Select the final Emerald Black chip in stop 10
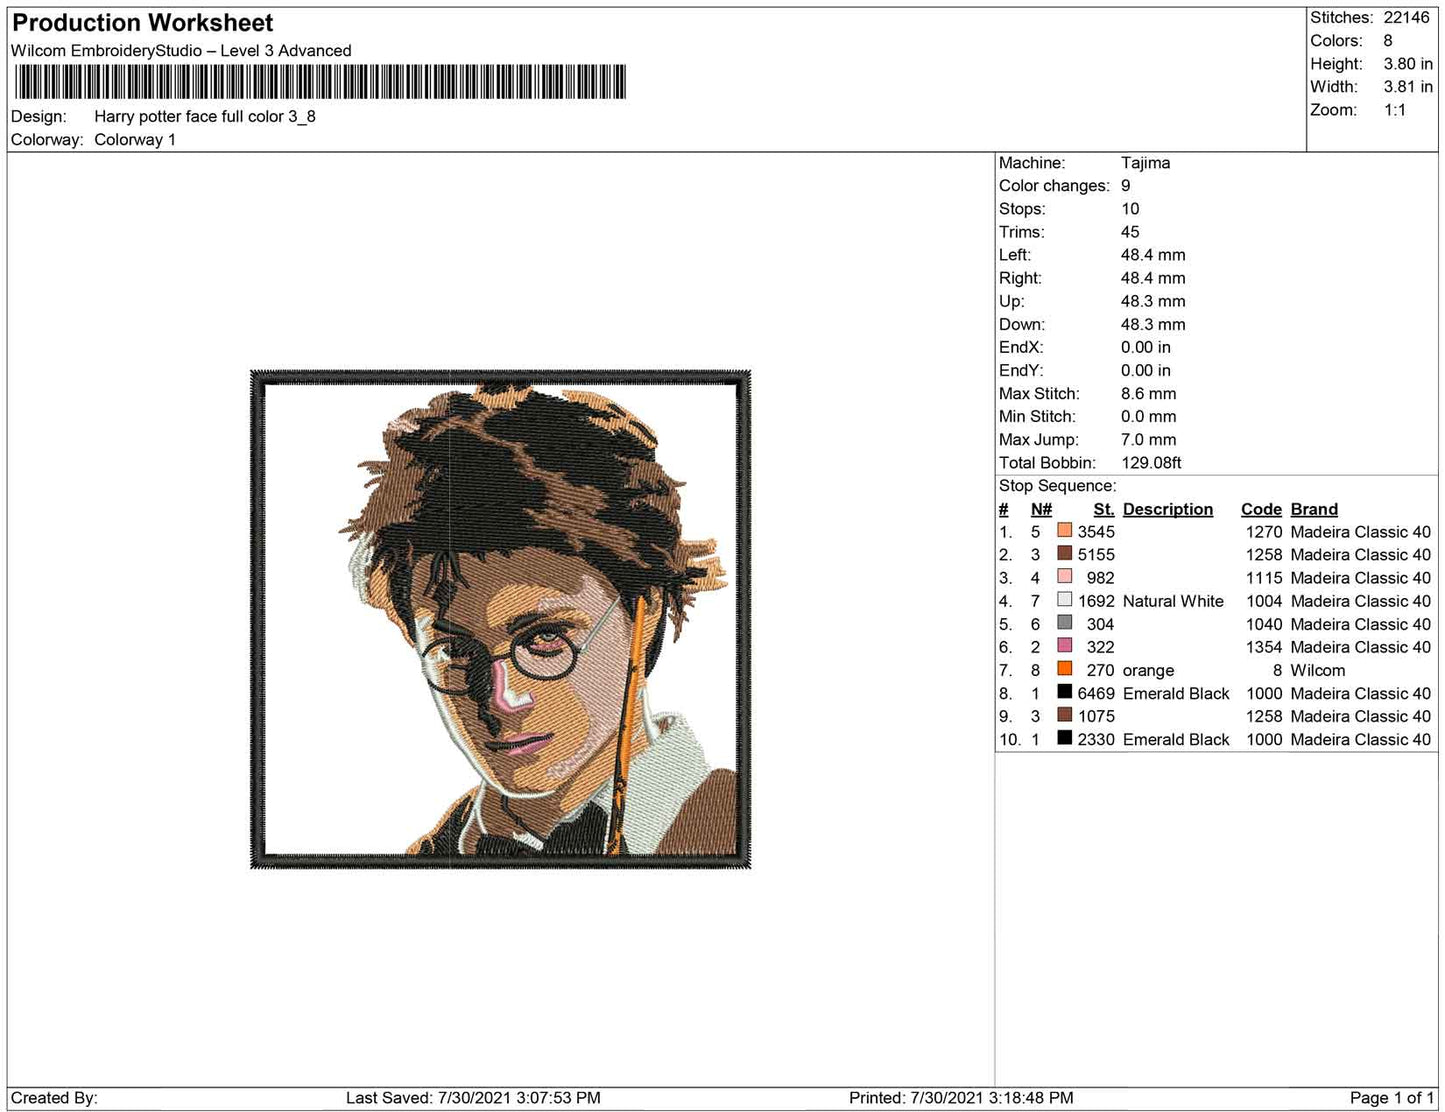Screen dimensions: 1445x1112 point(1065,740)
